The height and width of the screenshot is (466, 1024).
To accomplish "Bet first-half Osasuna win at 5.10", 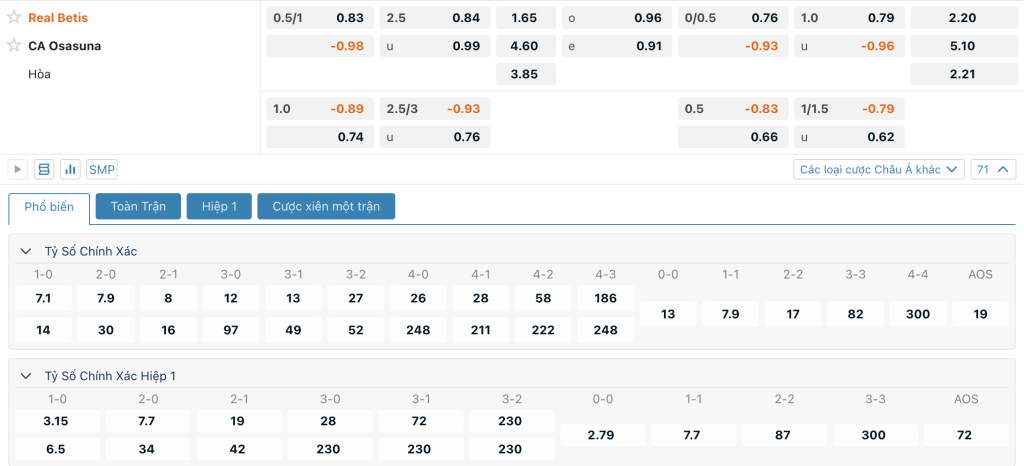I will point(963,46).
